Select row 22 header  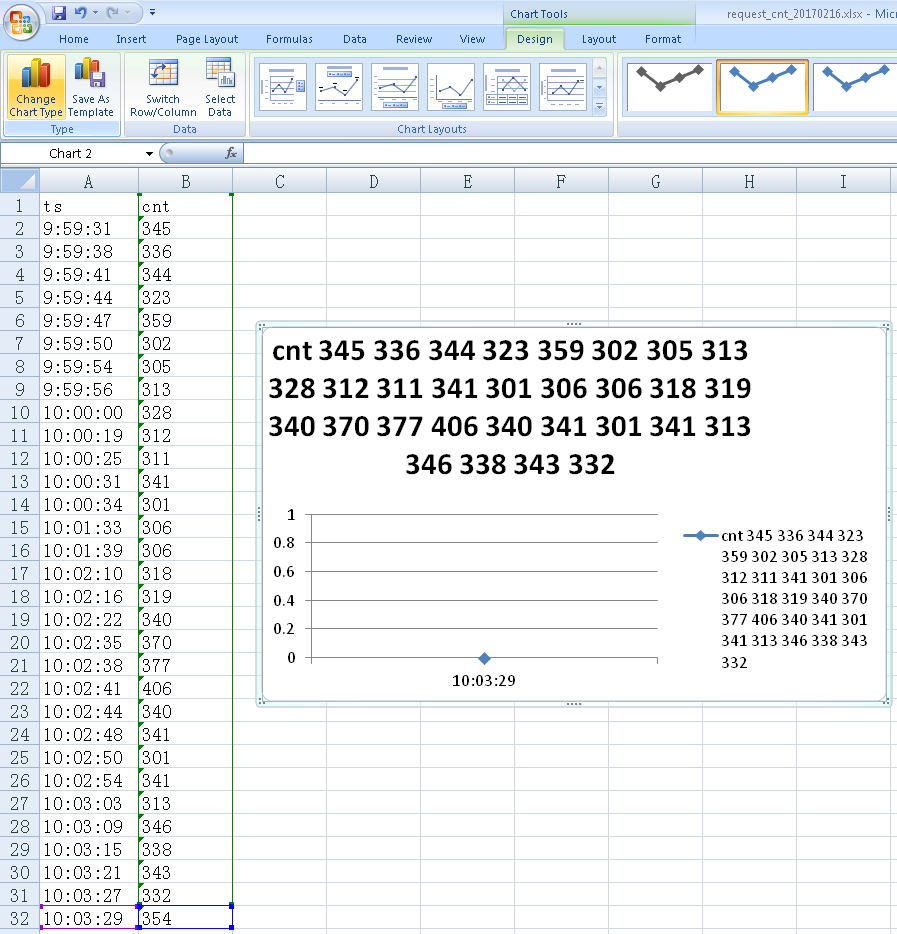pyautogui.click(x=20, y=689)
